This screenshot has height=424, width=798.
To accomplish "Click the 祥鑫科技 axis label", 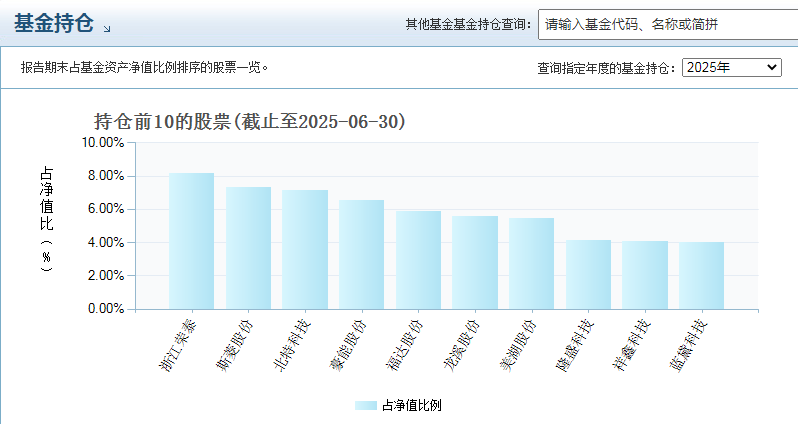I will (632, 346).
